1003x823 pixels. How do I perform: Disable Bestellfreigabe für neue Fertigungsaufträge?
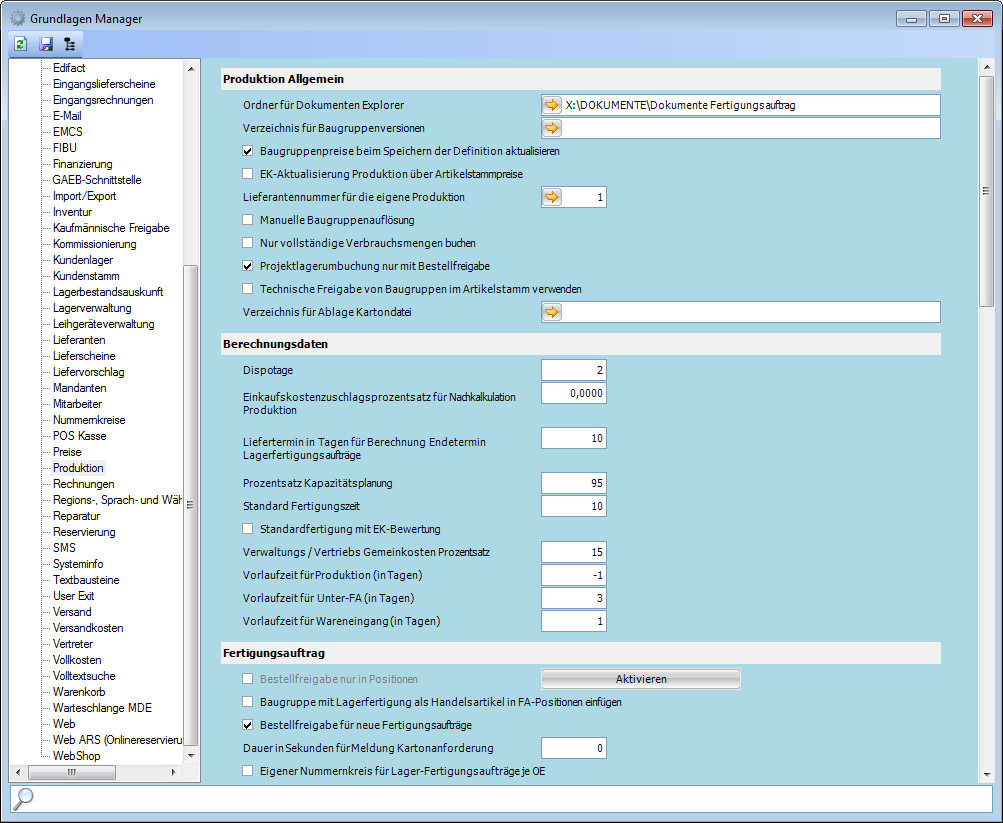tap(248, 725)
